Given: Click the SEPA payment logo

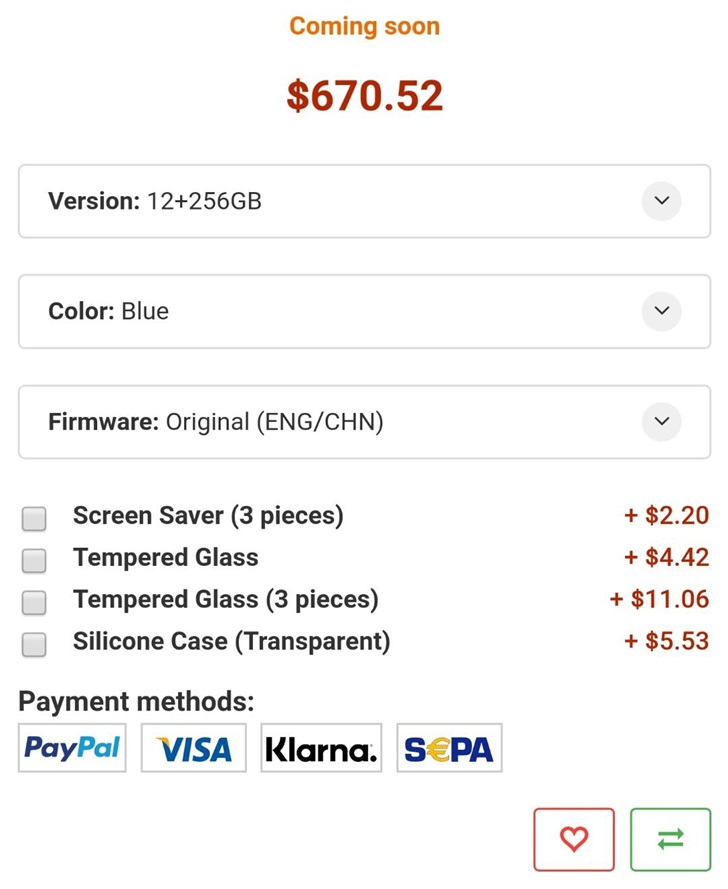Looking at the screenshot, I should coord(449,748).
